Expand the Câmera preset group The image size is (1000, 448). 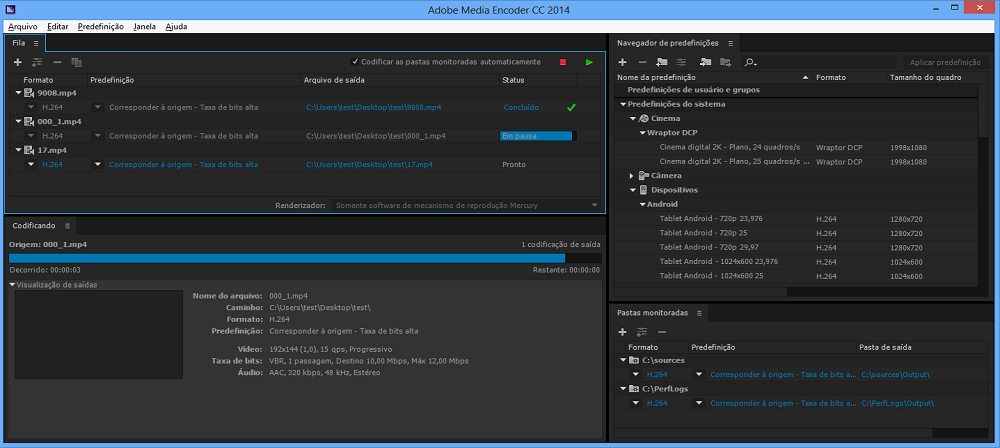pos(632,175)
